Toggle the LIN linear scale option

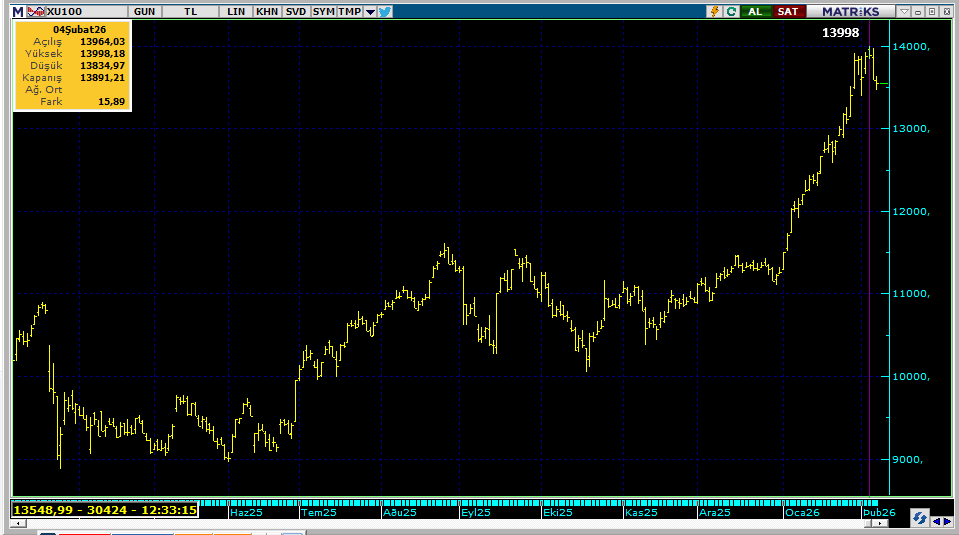coord(236,11)
